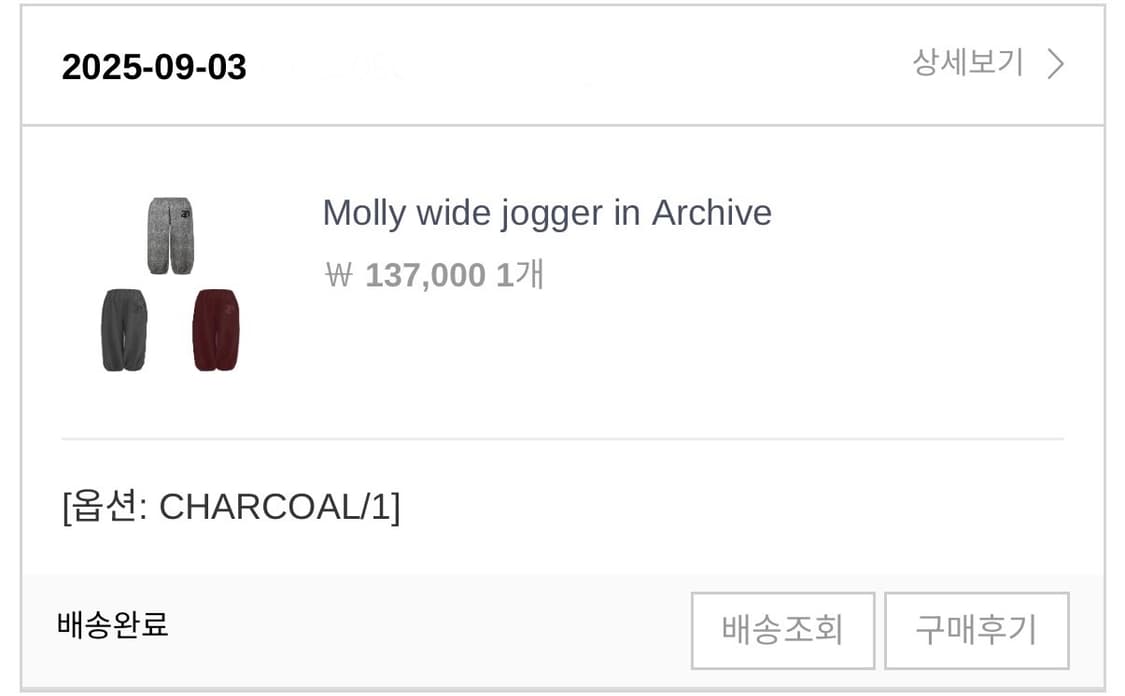Click the closing bracket after CHARCOAL/1
The height and width of the screenshot is (696, 1125).
coord(395,507)
